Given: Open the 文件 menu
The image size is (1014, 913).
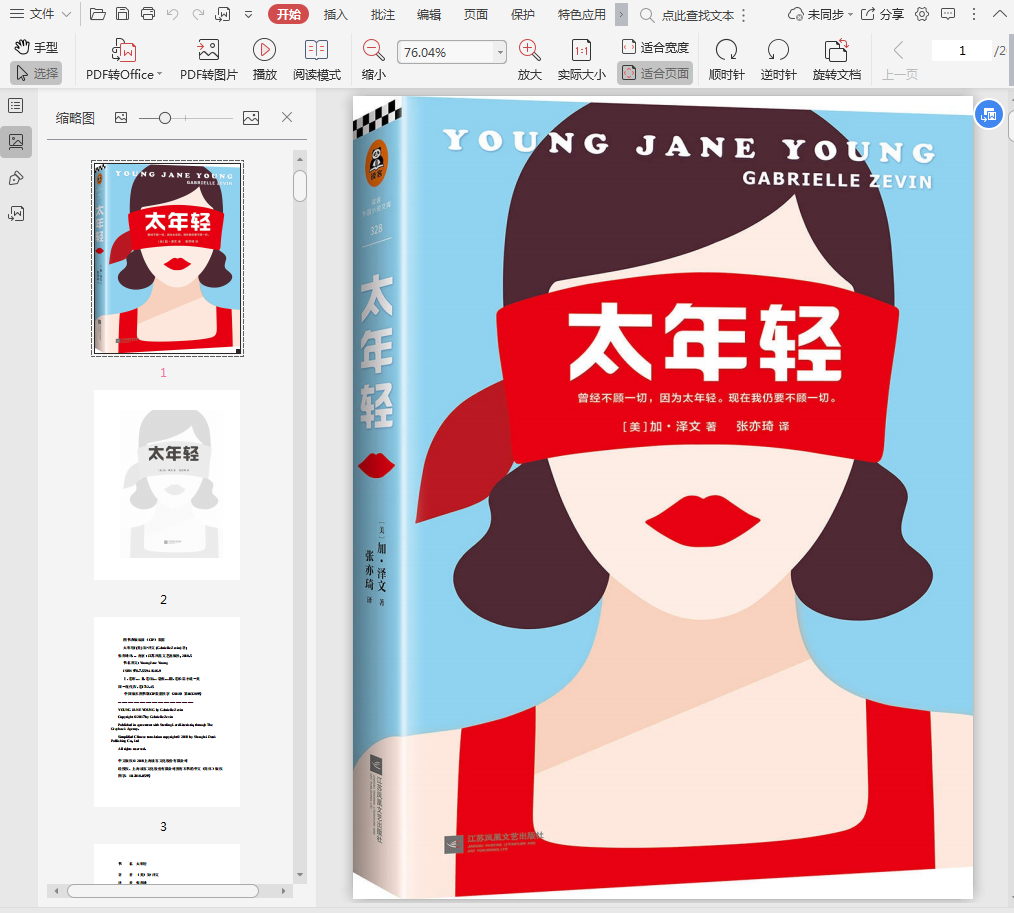Looking at the screenshot, I should 40,14.
